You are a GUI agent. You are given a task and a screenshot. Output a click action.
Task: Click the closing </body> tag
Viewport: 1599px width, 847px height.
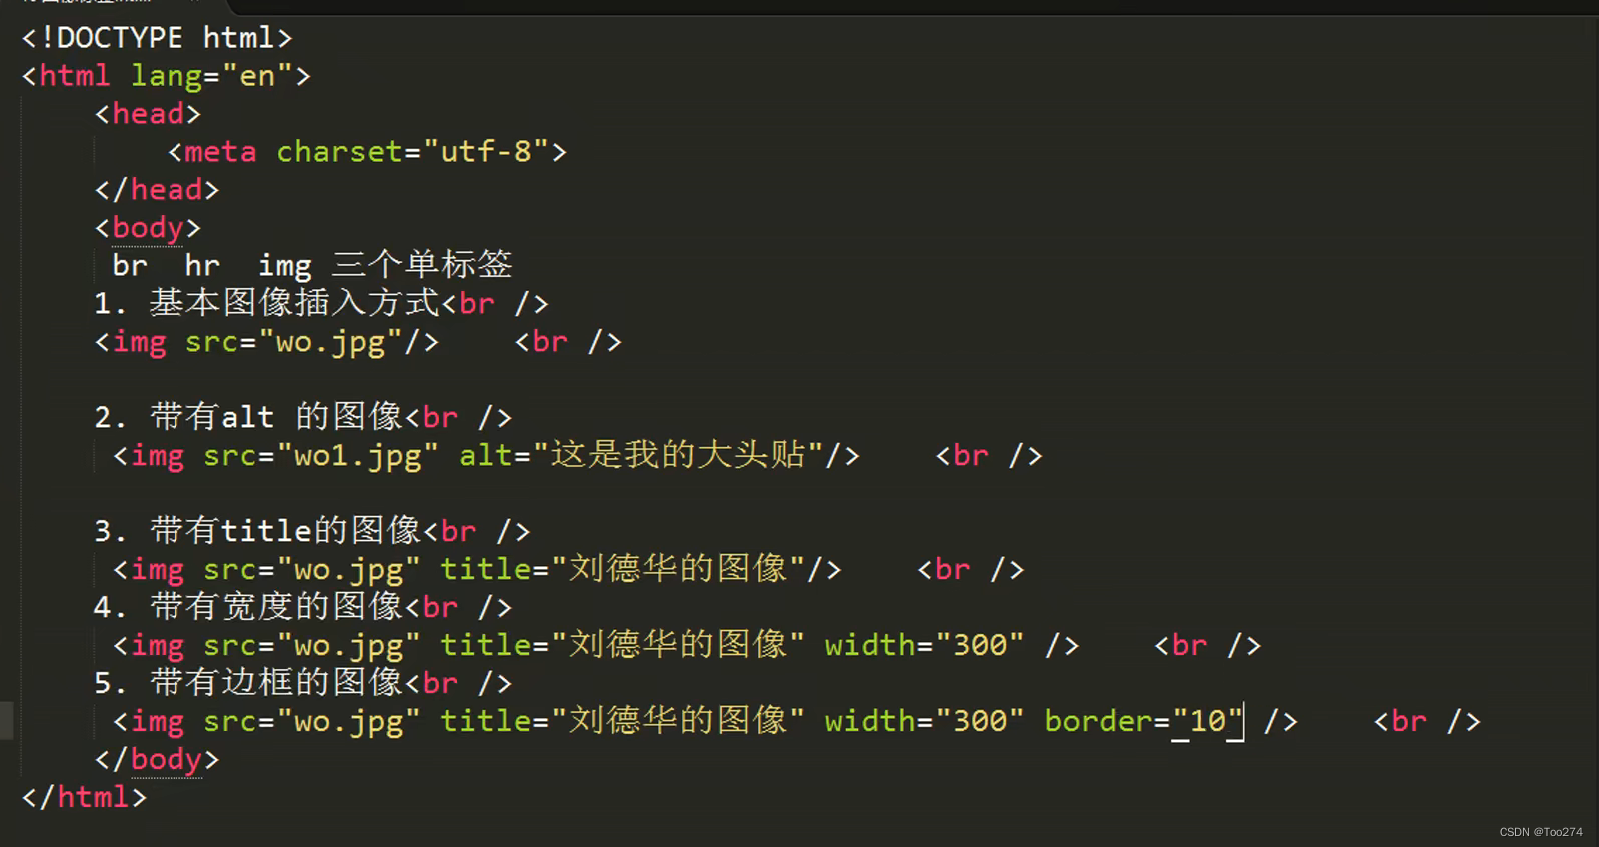coord(157,760)
